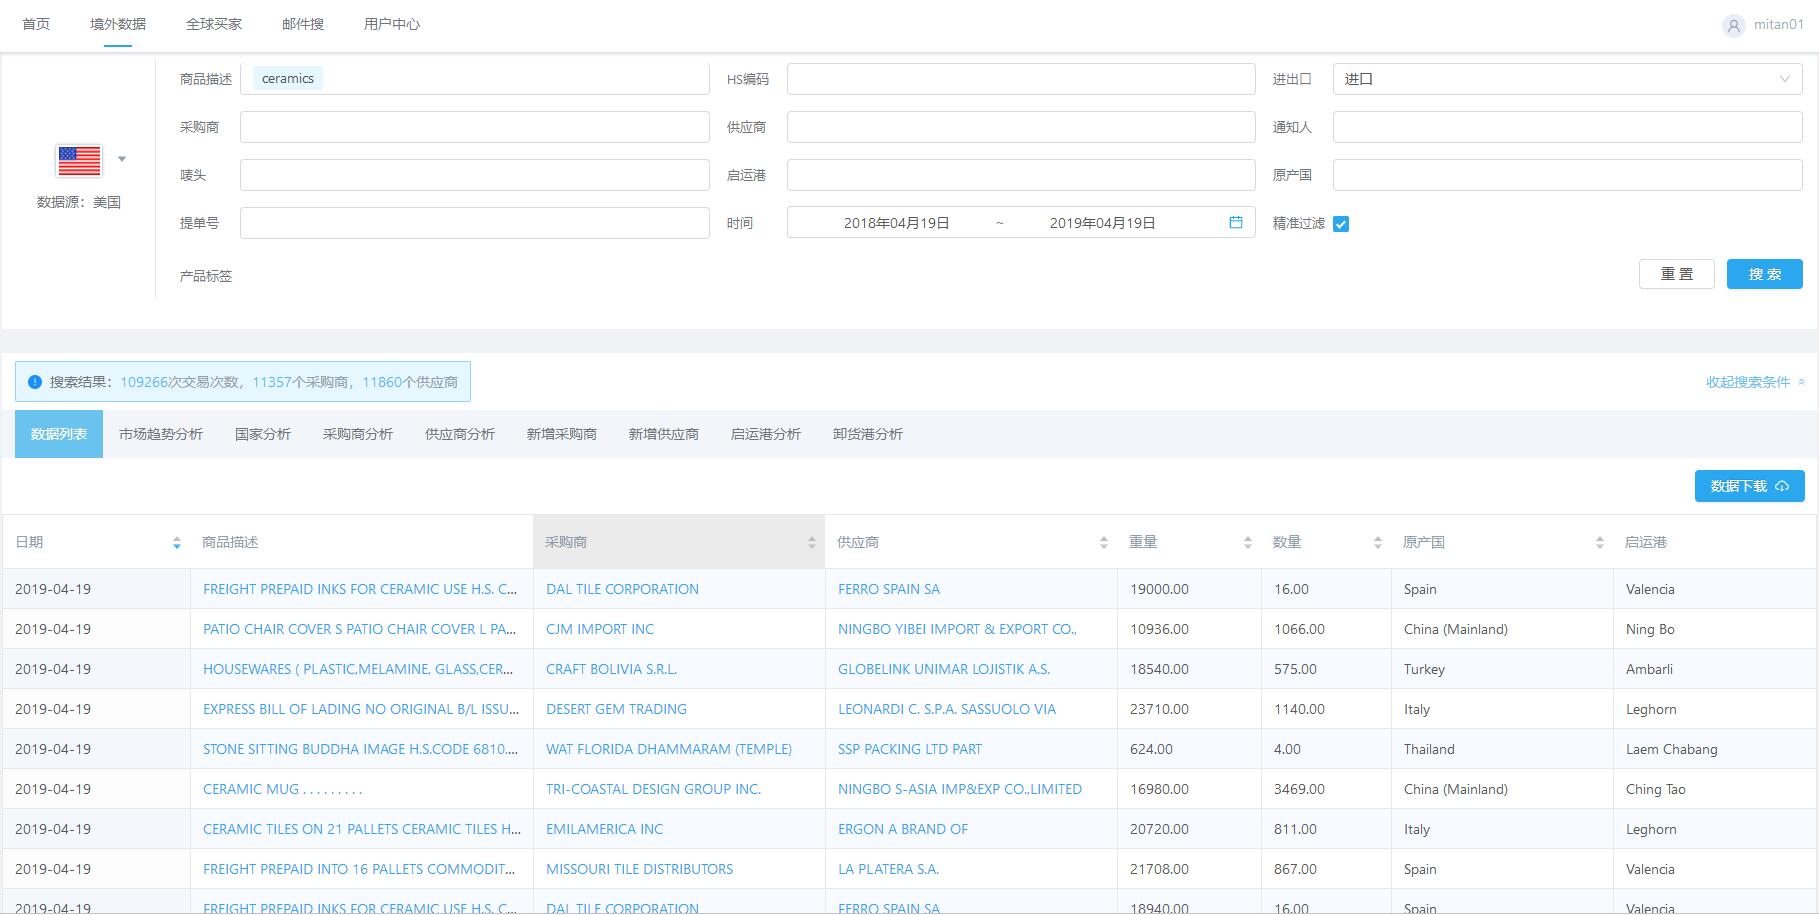This screenshot has height=915, width=1819.
Task: Click the sort arrows on 日期 column
Action: pyautogui.click(x=177, y=543)
